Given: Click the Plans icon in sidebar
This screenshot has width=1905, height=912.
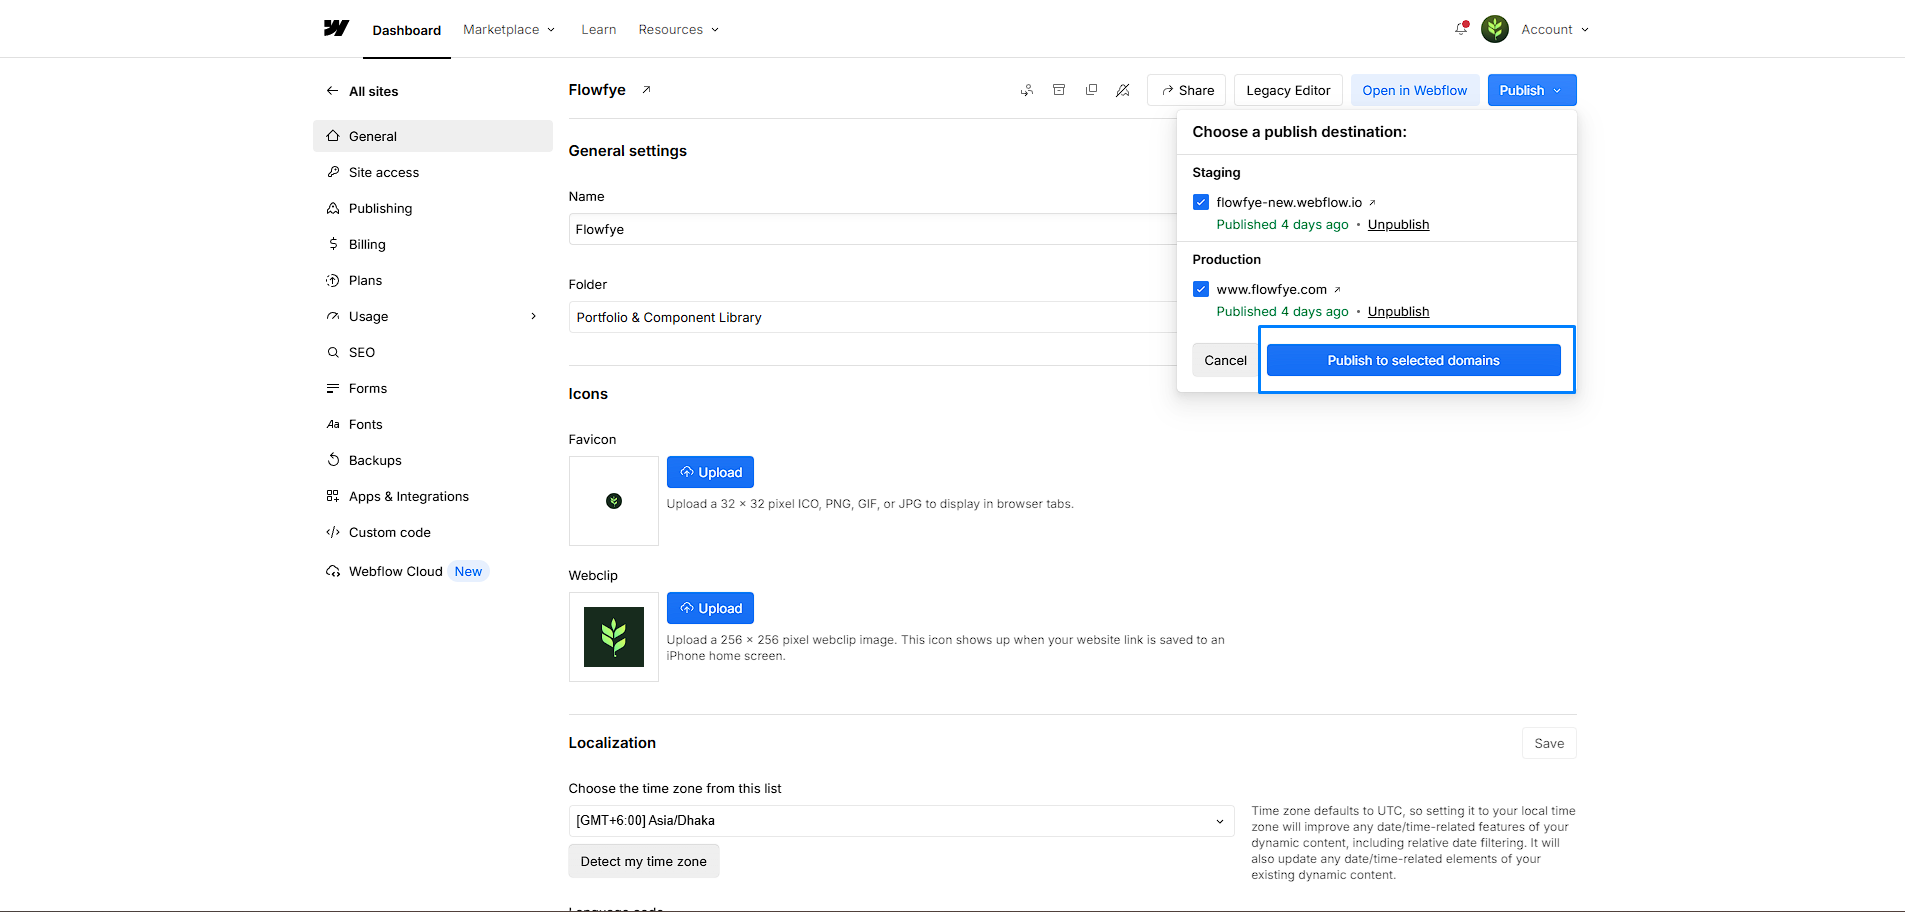Looking at the screenshot, I should click(333, 280).
